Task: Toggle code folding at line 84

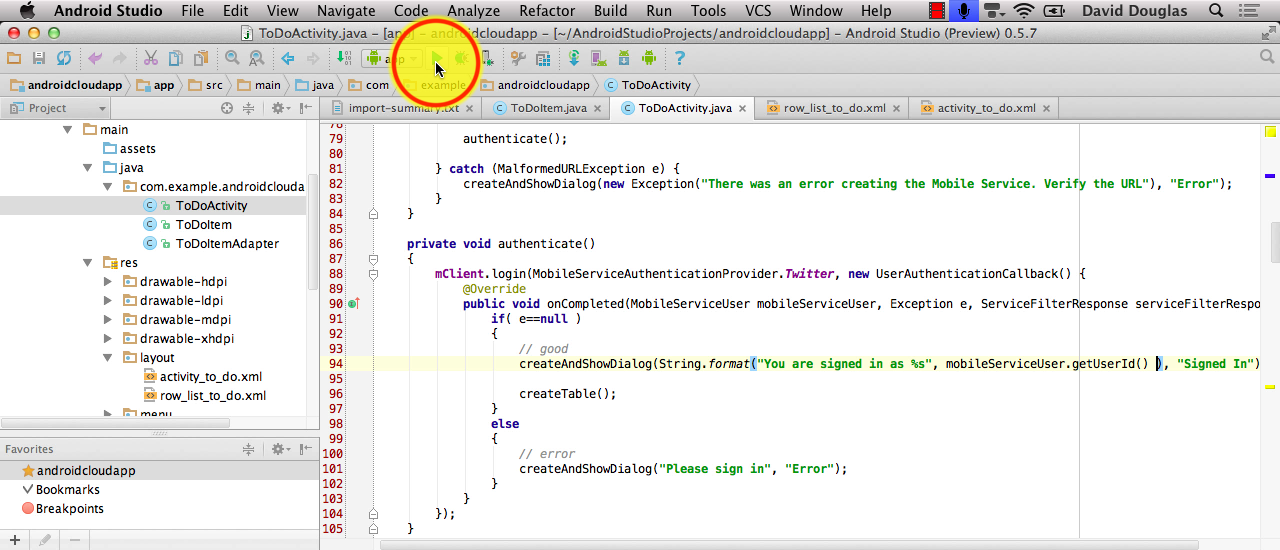Action: [373, 213]
